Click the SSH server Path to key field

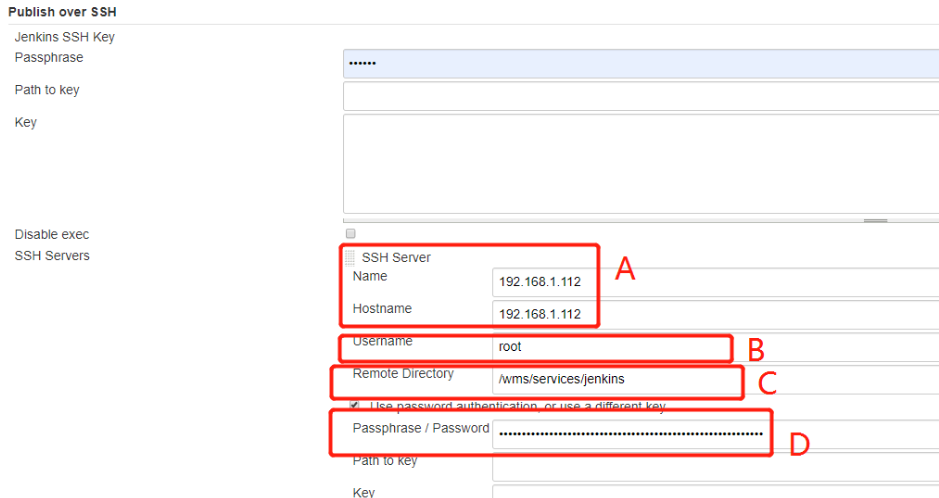click(x=716, y=466)
